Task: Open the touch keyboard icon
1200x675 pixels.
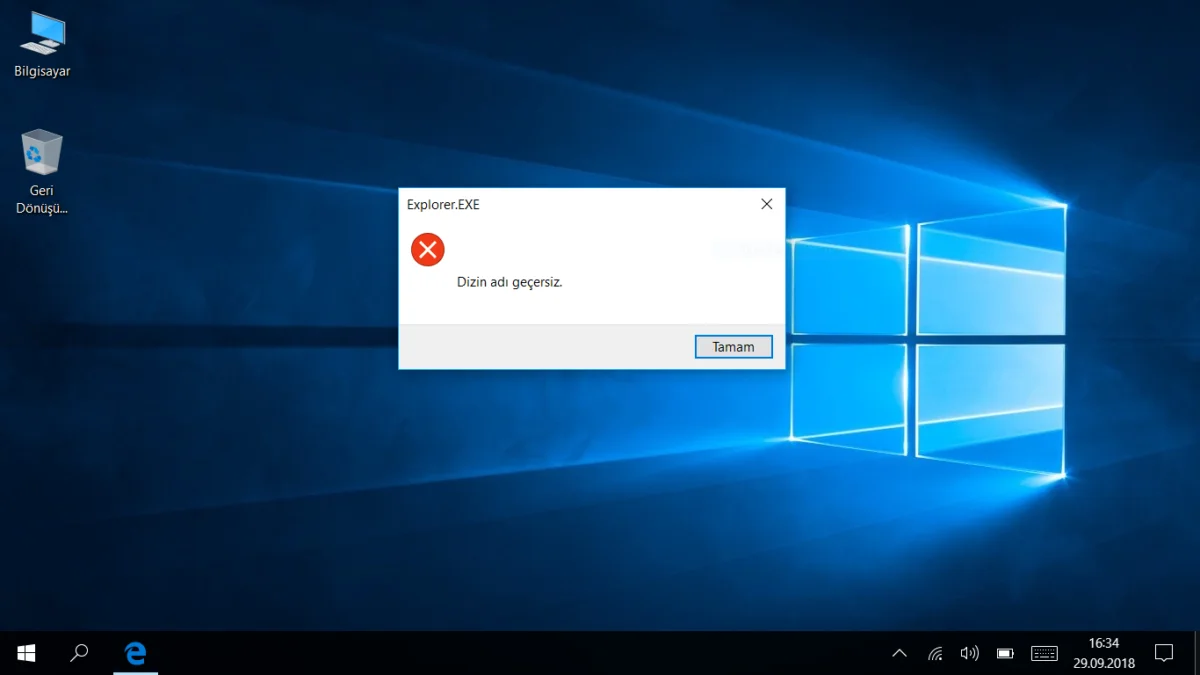Action: (1044, 654)
